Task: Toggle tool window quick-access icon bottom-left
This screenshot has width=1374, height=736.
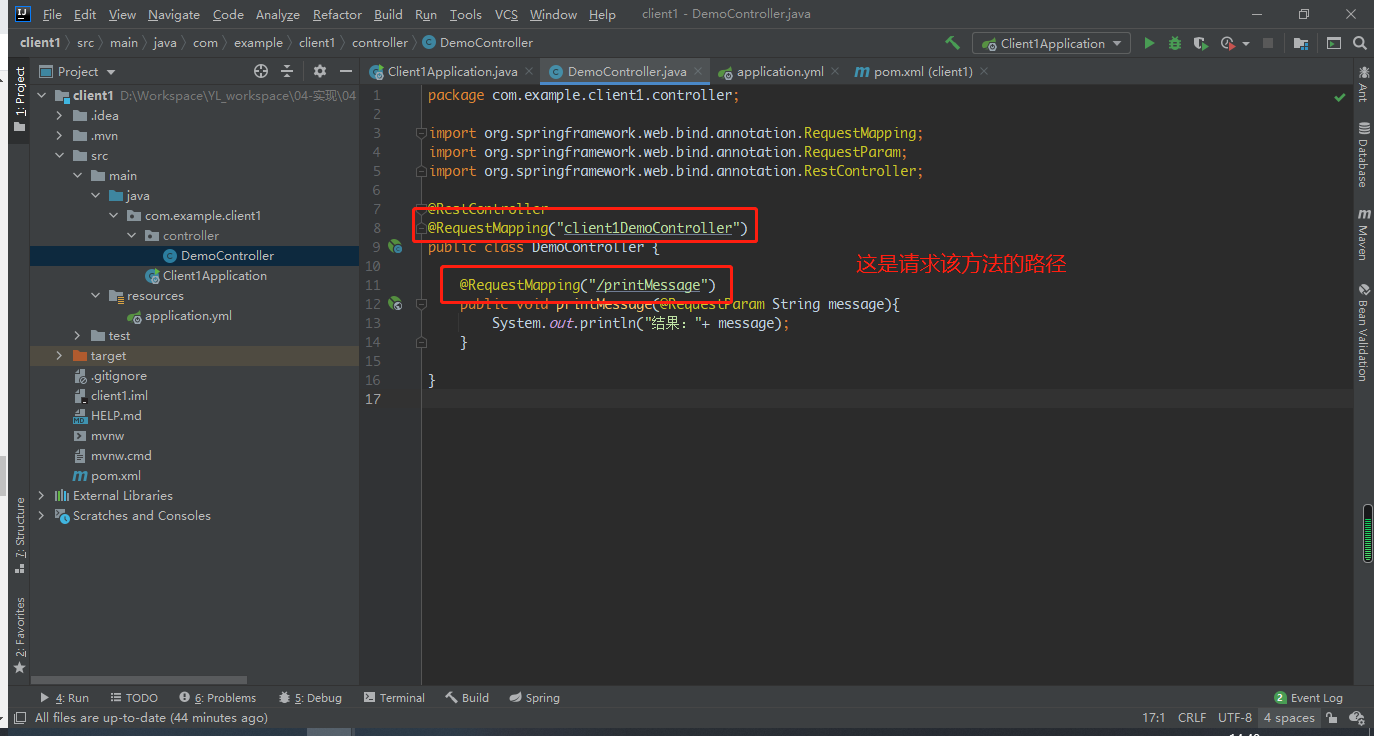Action: coord(18,717)
